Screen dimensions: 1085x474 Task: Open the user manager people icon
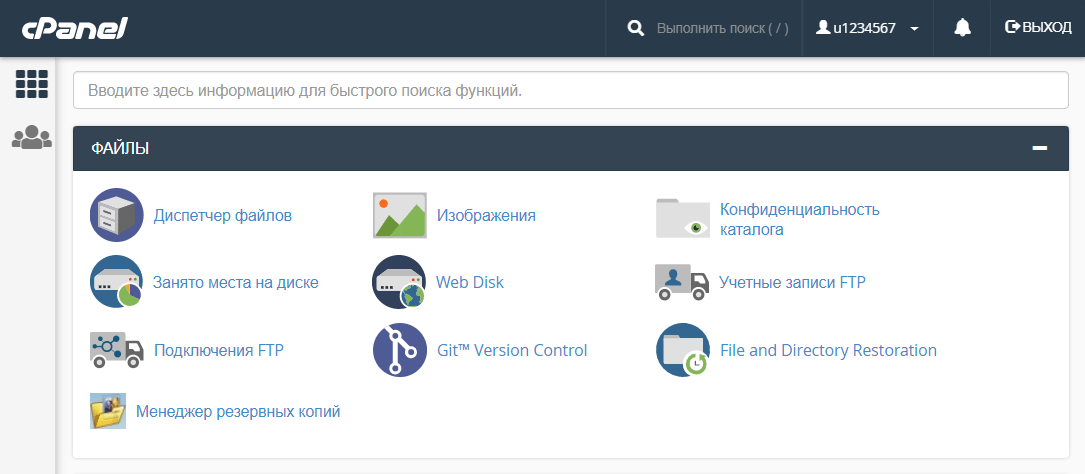coord(32,137)
